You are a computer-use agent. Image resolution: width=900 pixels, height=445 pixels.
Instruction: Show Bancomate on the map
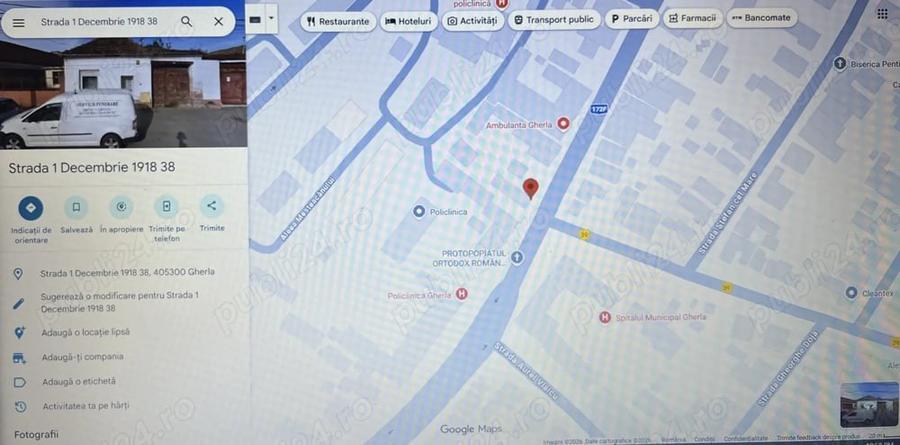point(762,18)
